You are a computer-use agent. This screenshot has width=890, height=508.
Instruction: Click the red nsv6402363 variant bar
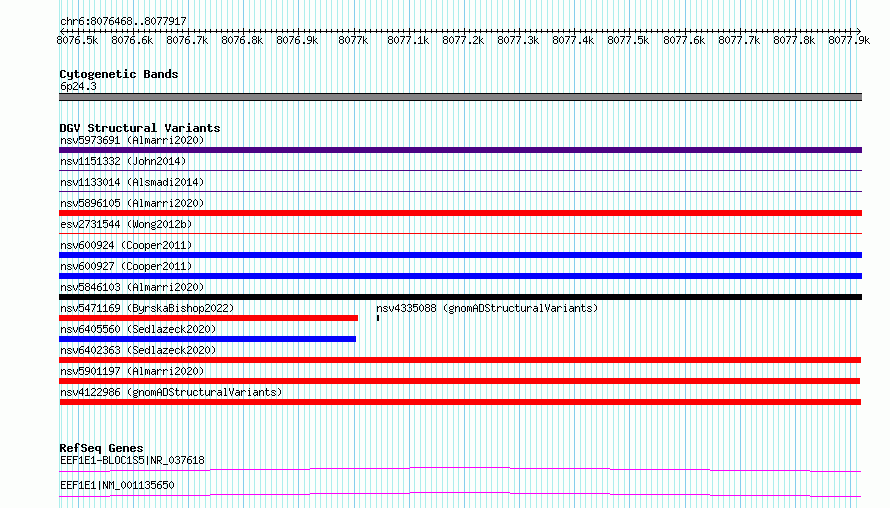(460, 360)
